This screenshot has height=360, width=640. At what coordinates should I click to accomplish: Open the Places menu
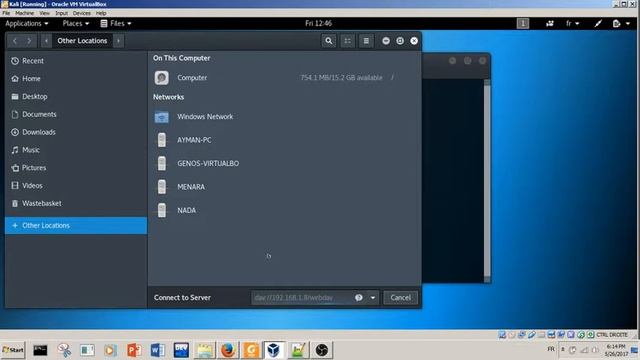76,24
